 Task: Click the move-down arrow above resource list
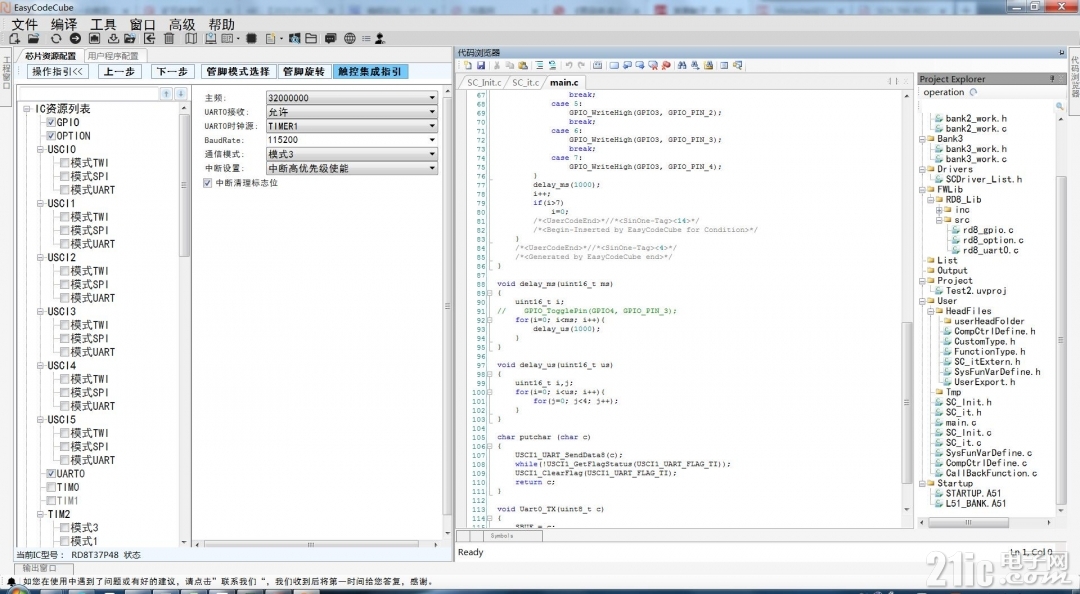click(180, 94)
